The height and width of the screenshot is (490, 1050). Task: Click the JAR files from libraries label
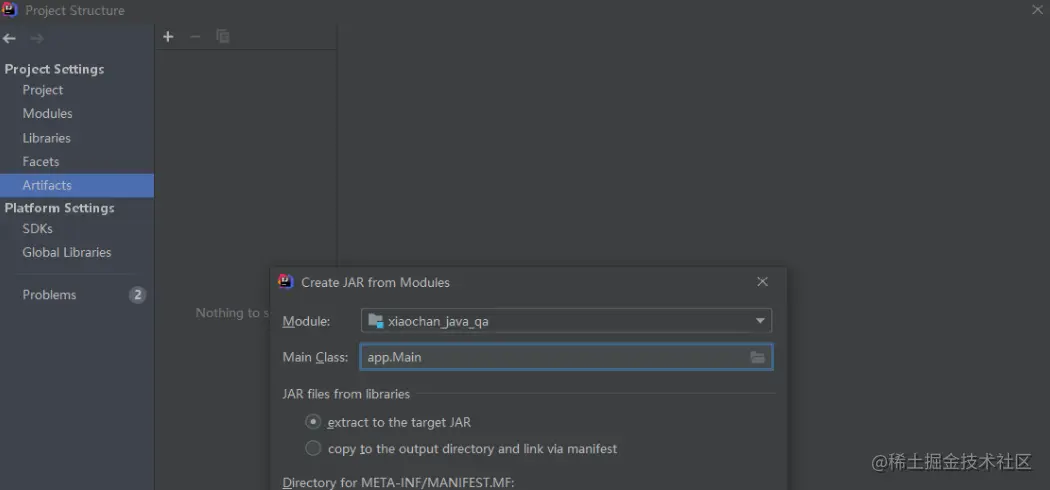(x=346, y=394)
